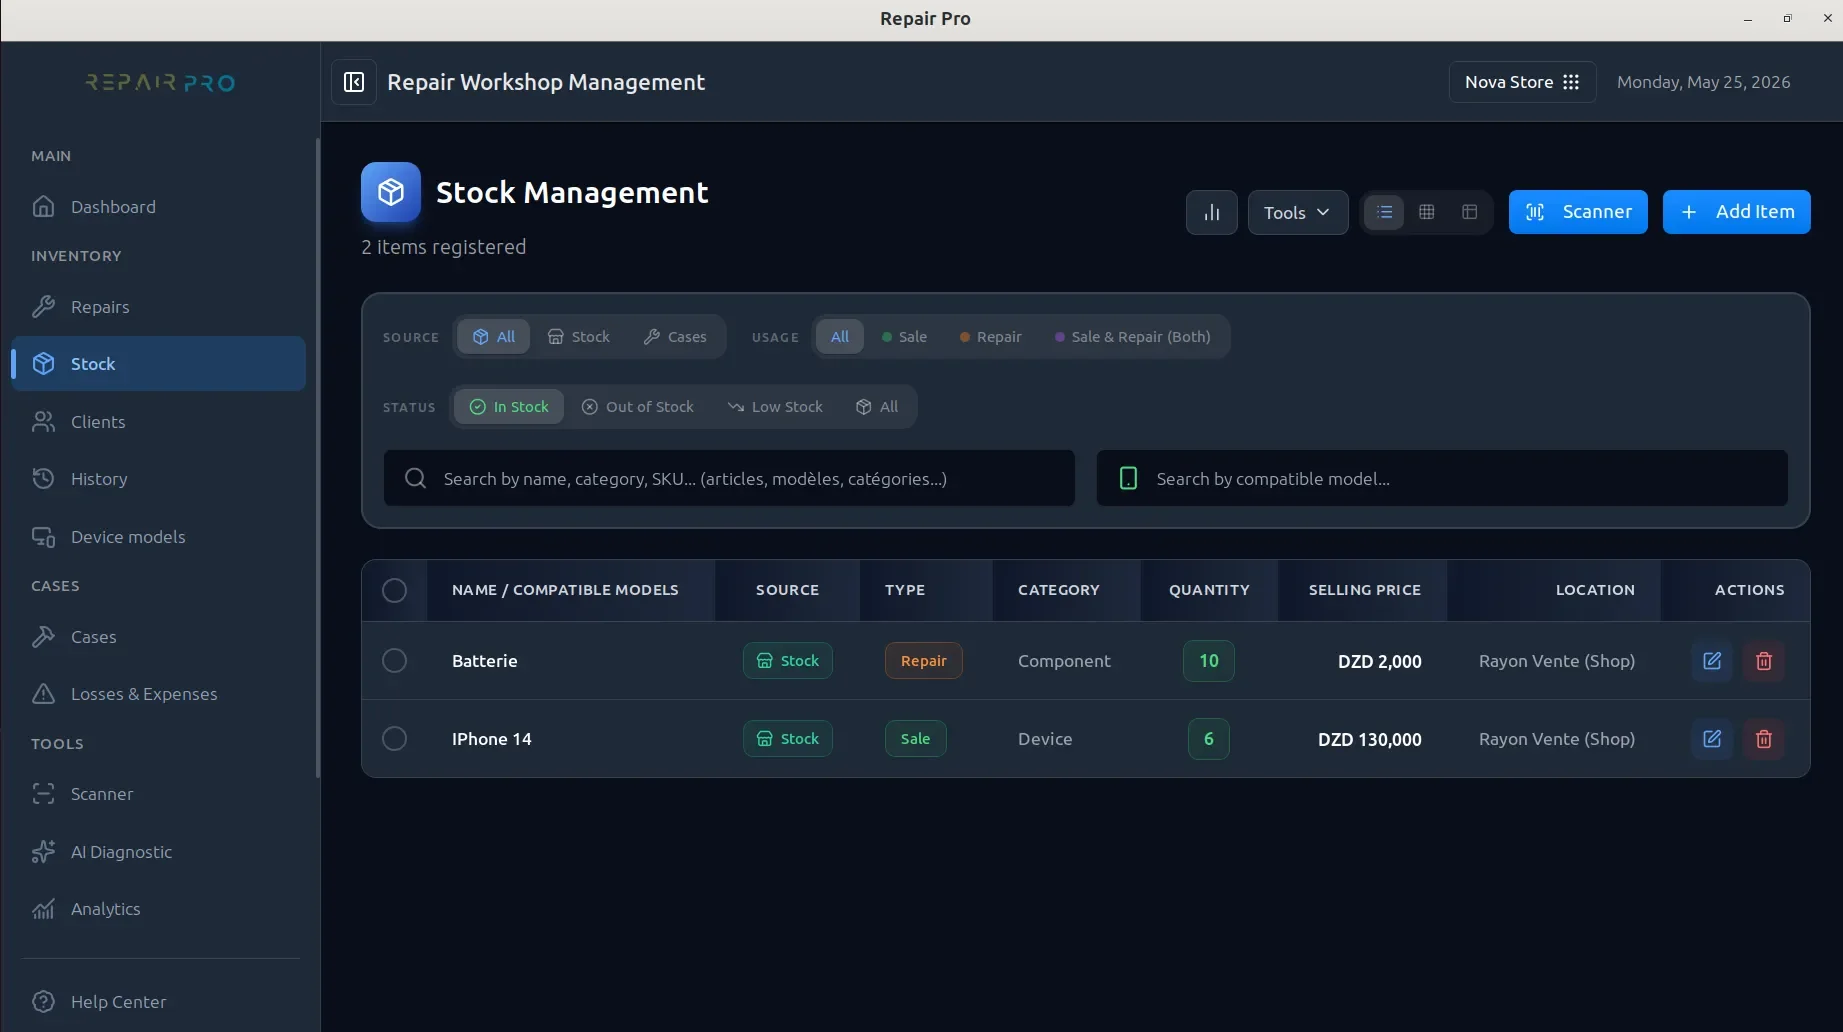Switch to table layout view icon

pyautogui.click(x=1469, y=212)
